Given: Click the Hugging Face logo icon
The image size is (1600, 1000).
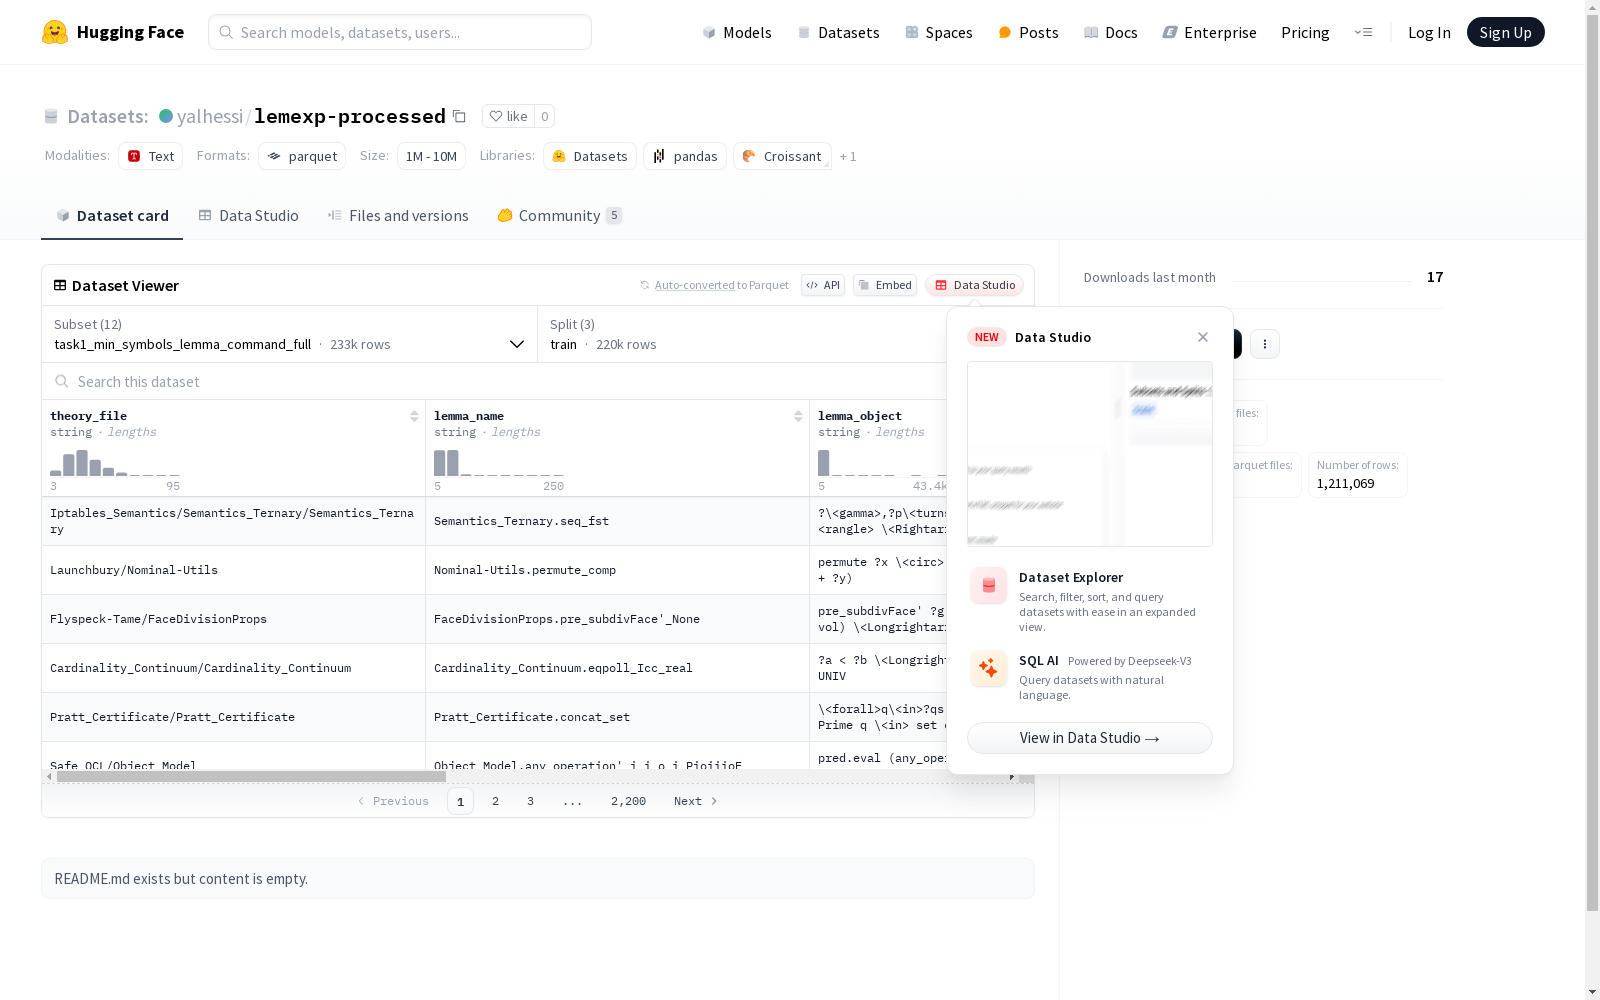Looking at the screenshot, I should tap(55, 32).
